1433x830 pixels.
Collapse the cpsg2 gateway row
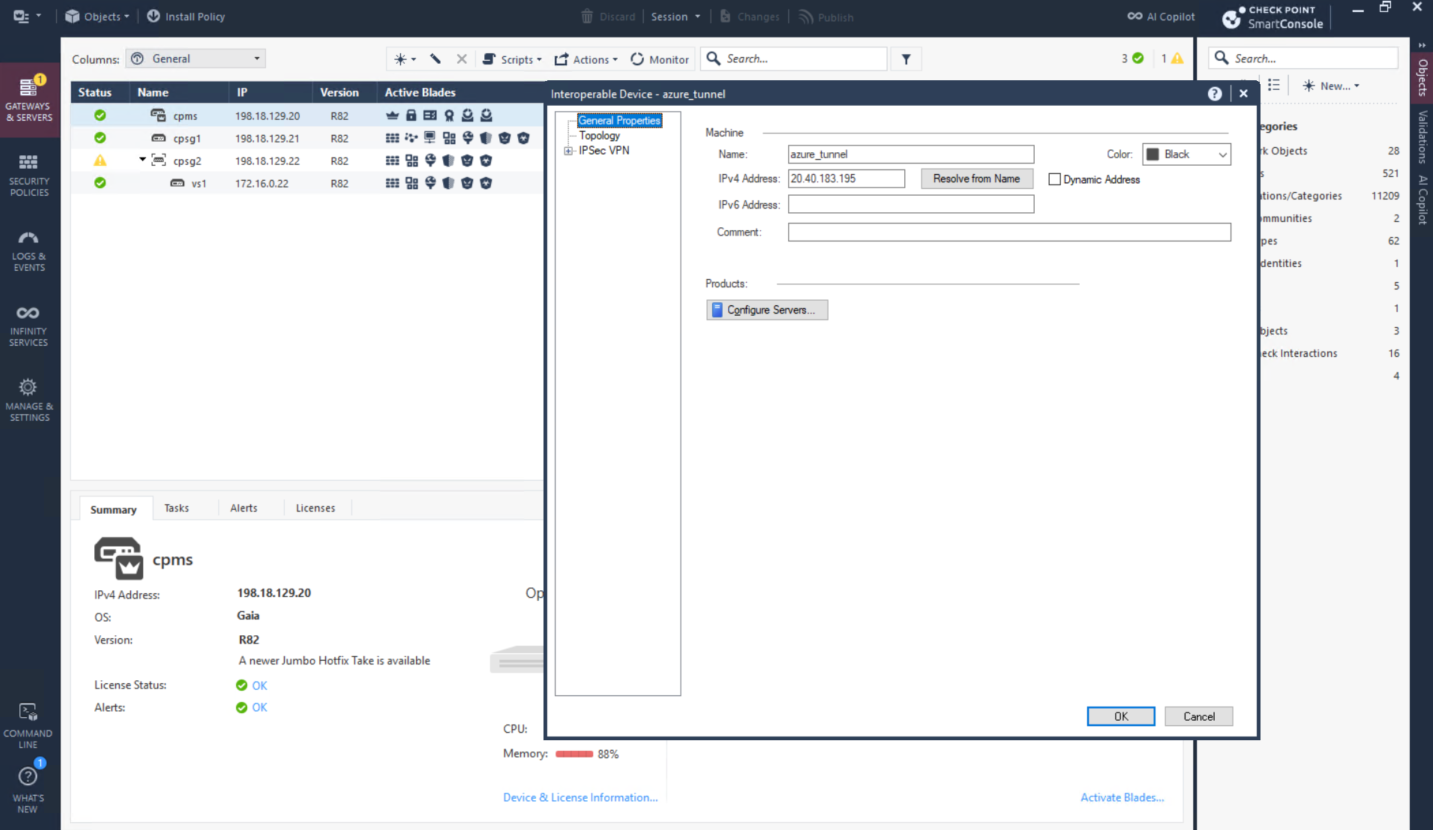(142, 160)
